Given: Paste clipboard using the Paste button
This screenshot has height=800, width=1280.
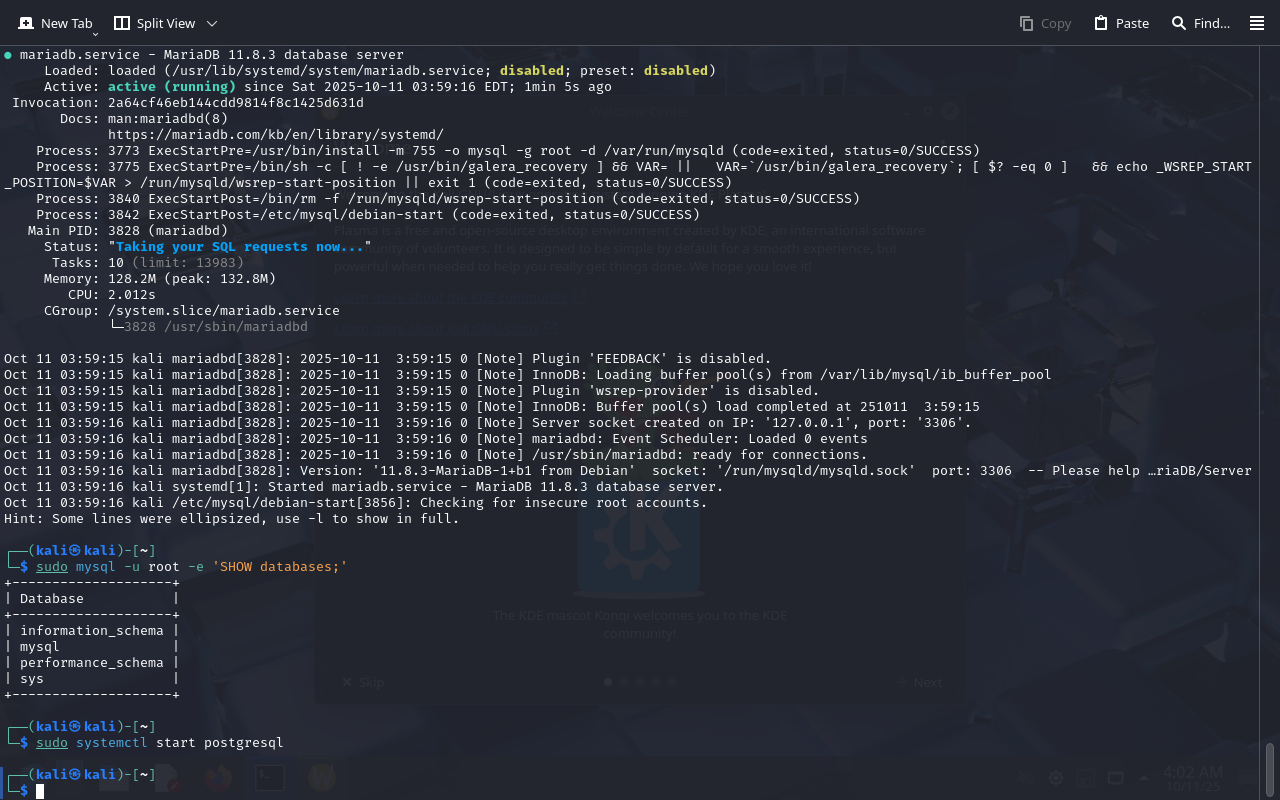Looking at the screenshot, I should (1121, 23).
